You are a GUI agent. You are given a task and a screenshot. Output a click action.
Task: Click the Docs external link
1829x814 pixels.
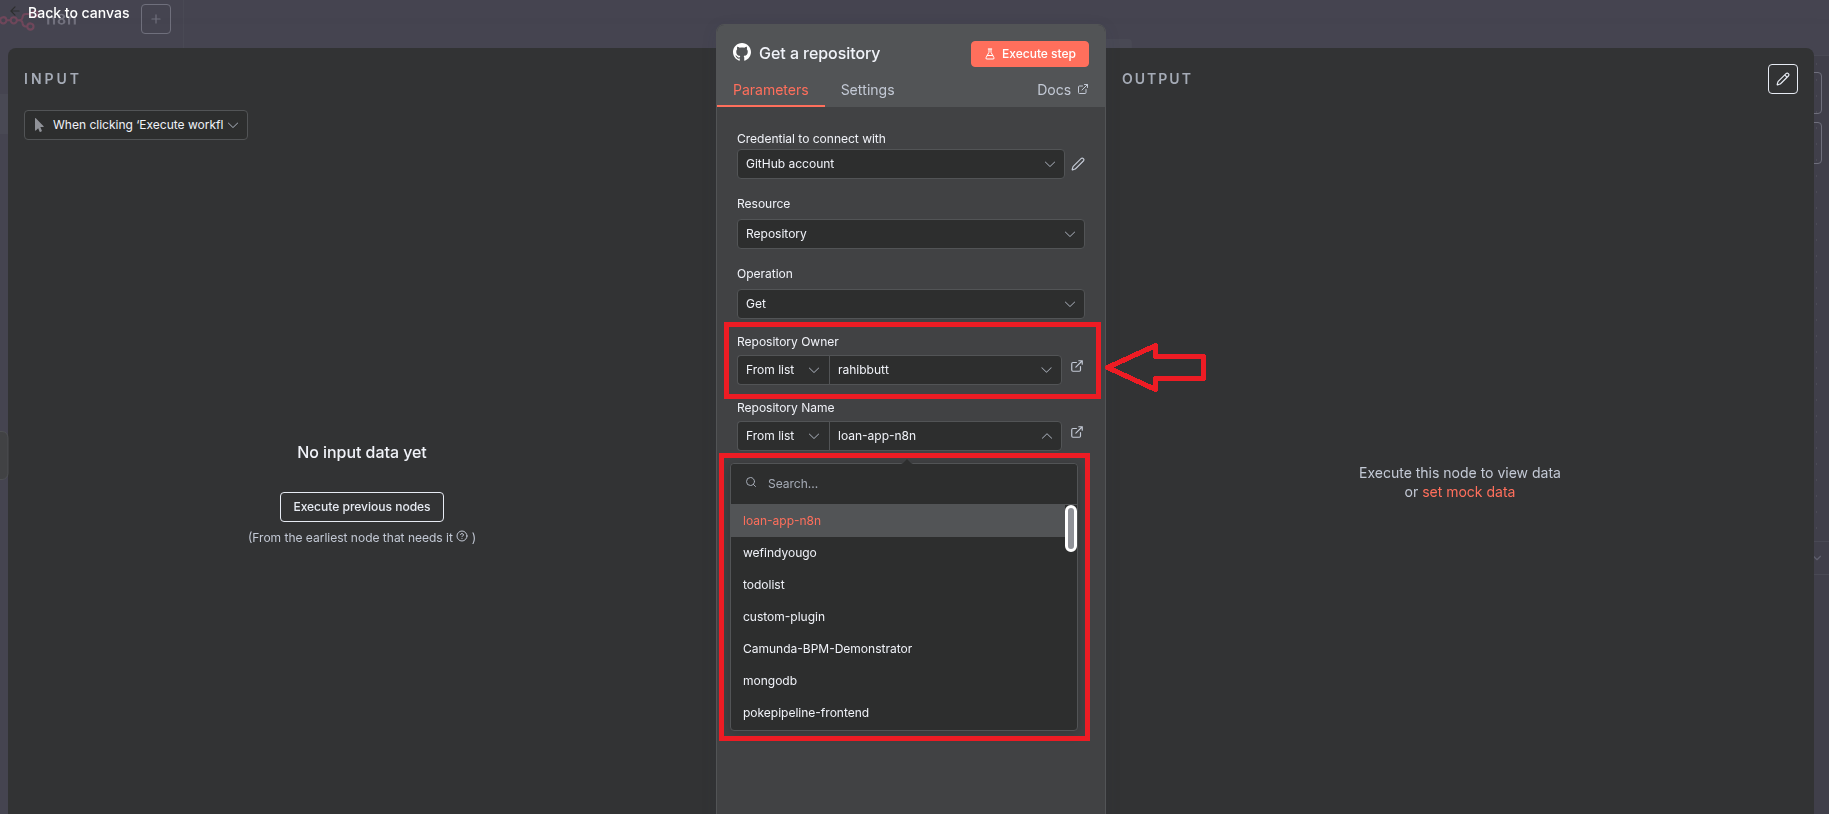[x=1062, y=90]
